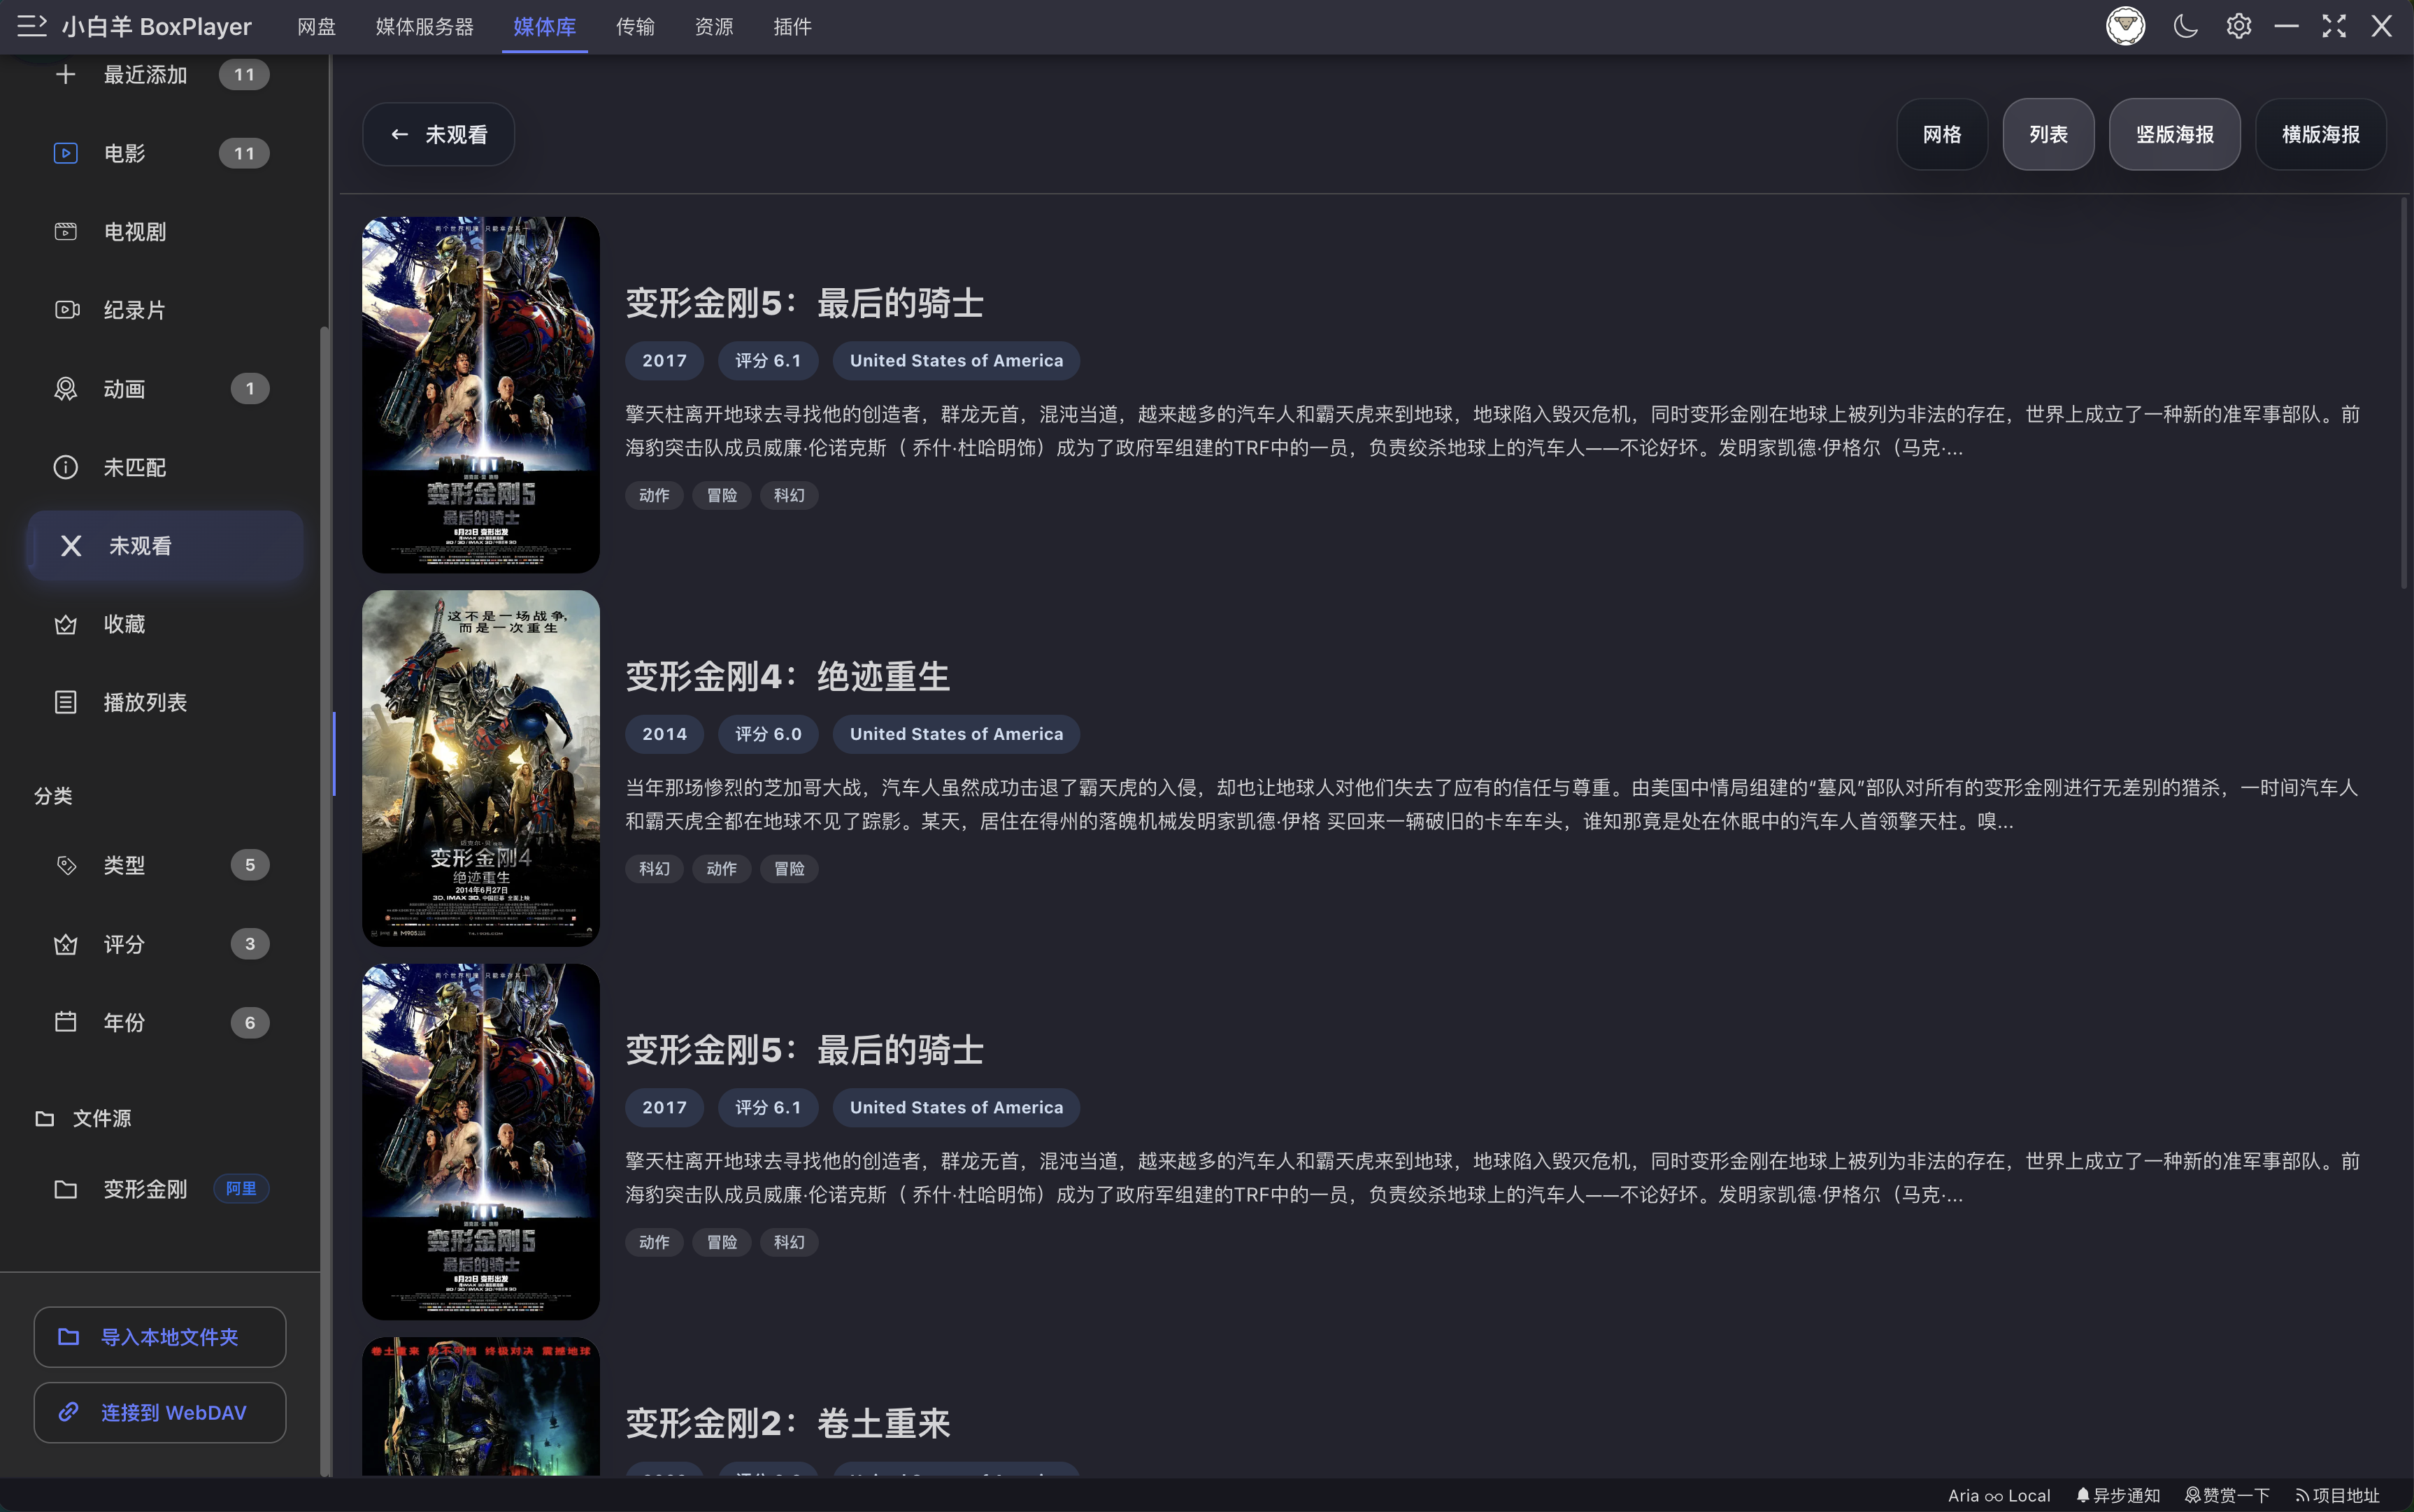2414x1512 pixels.
Task: Click the 5 count badge beside 类型
Action: click(x=250, y=865)
